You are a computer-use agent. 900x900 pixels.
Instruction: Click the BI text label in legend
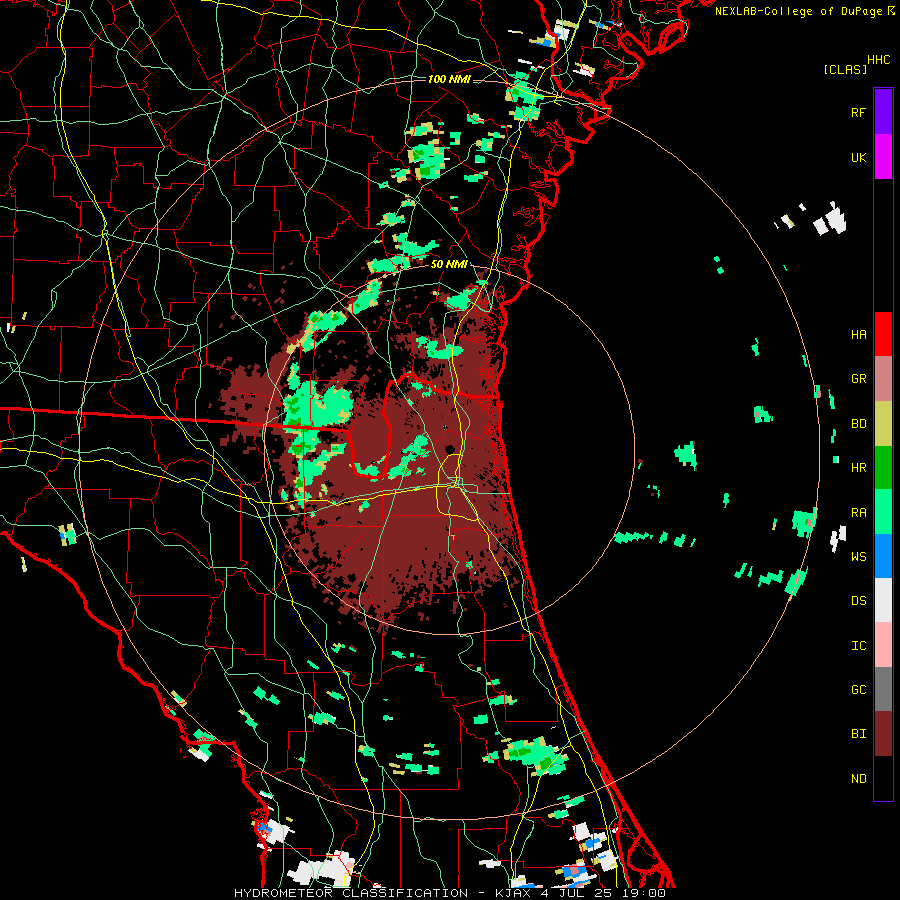[x=858, y=734]
